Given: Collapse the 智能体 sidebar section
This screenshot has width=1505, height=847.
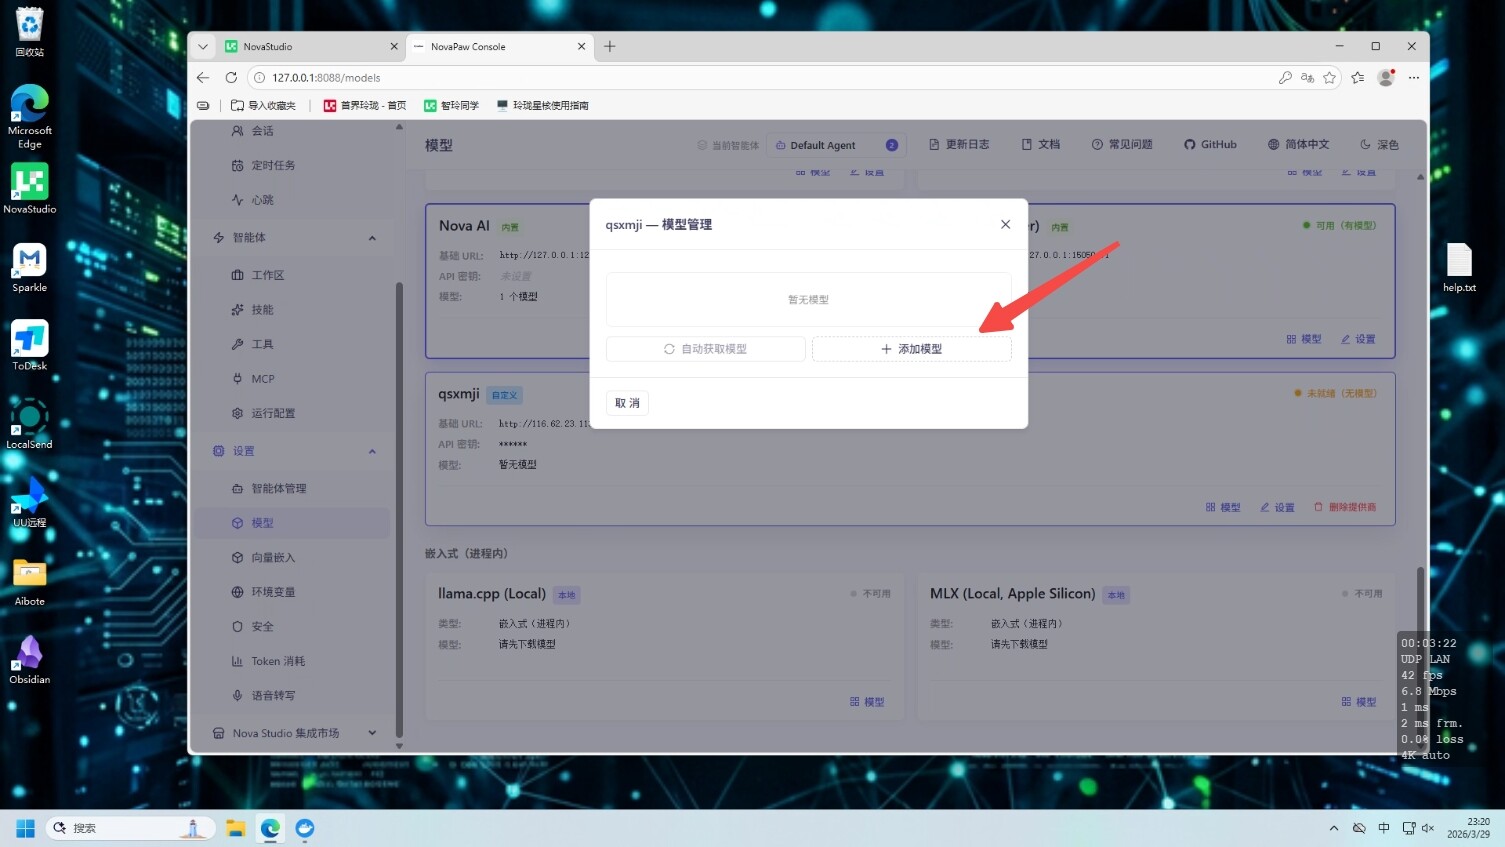Looking at the screenshot, I should coord(372,238).
